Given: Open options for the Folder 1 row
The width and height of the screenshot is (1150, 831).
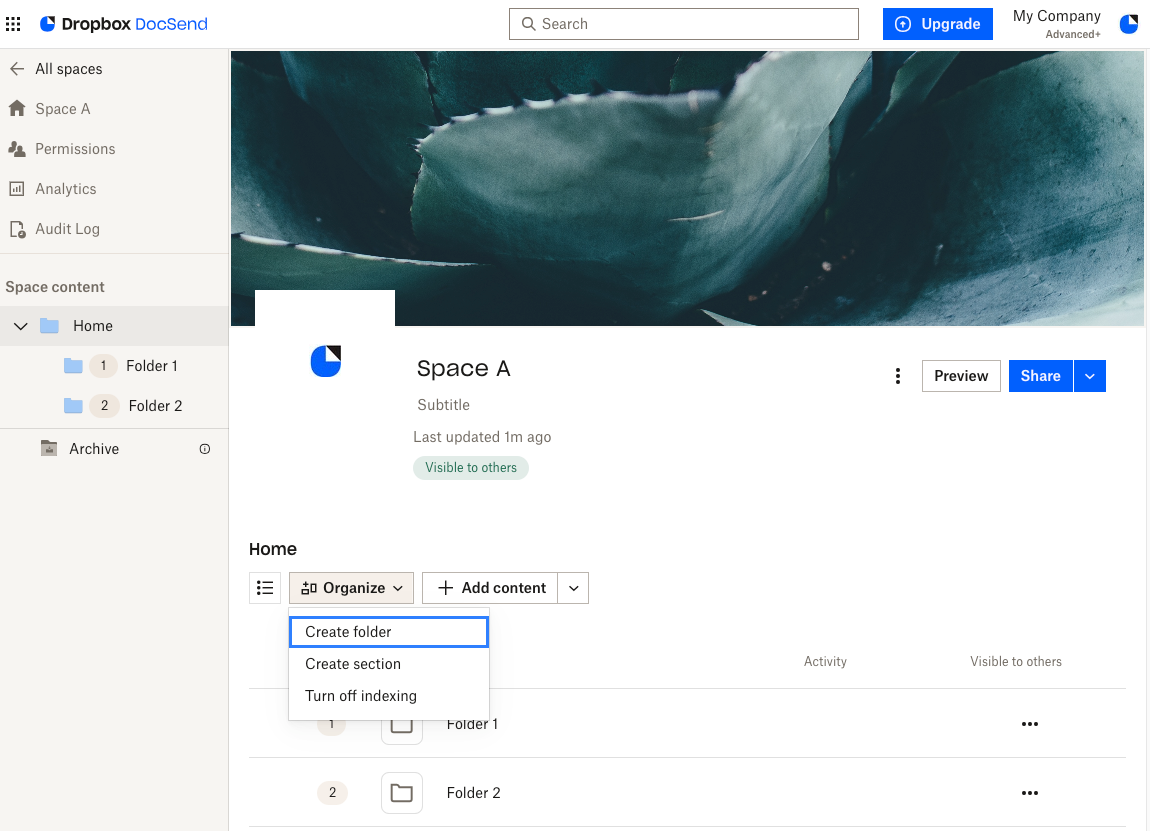Looking at the screenshot, I should tap(1030, 723).
